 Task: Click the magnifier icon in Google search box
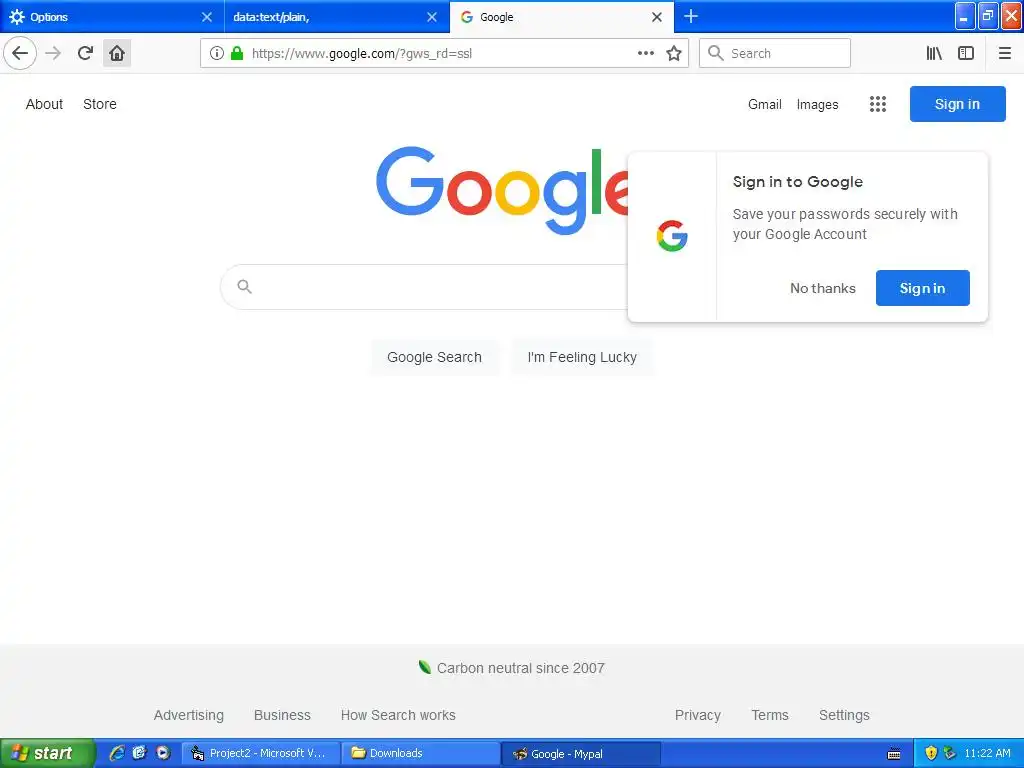pyautogui.click(x=244, y=286)
